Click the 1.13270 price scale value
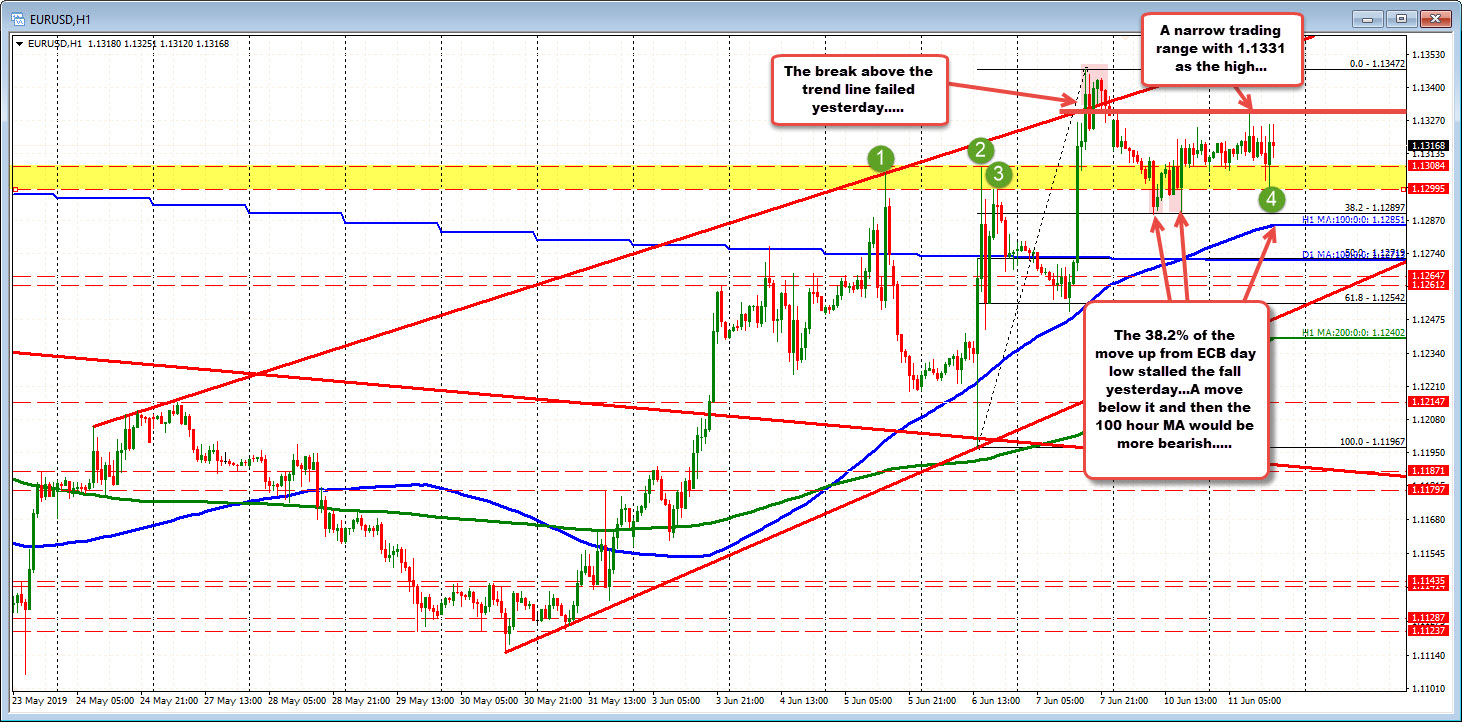Viewport: 1462px width, 722px height. tap(1428, 121)
